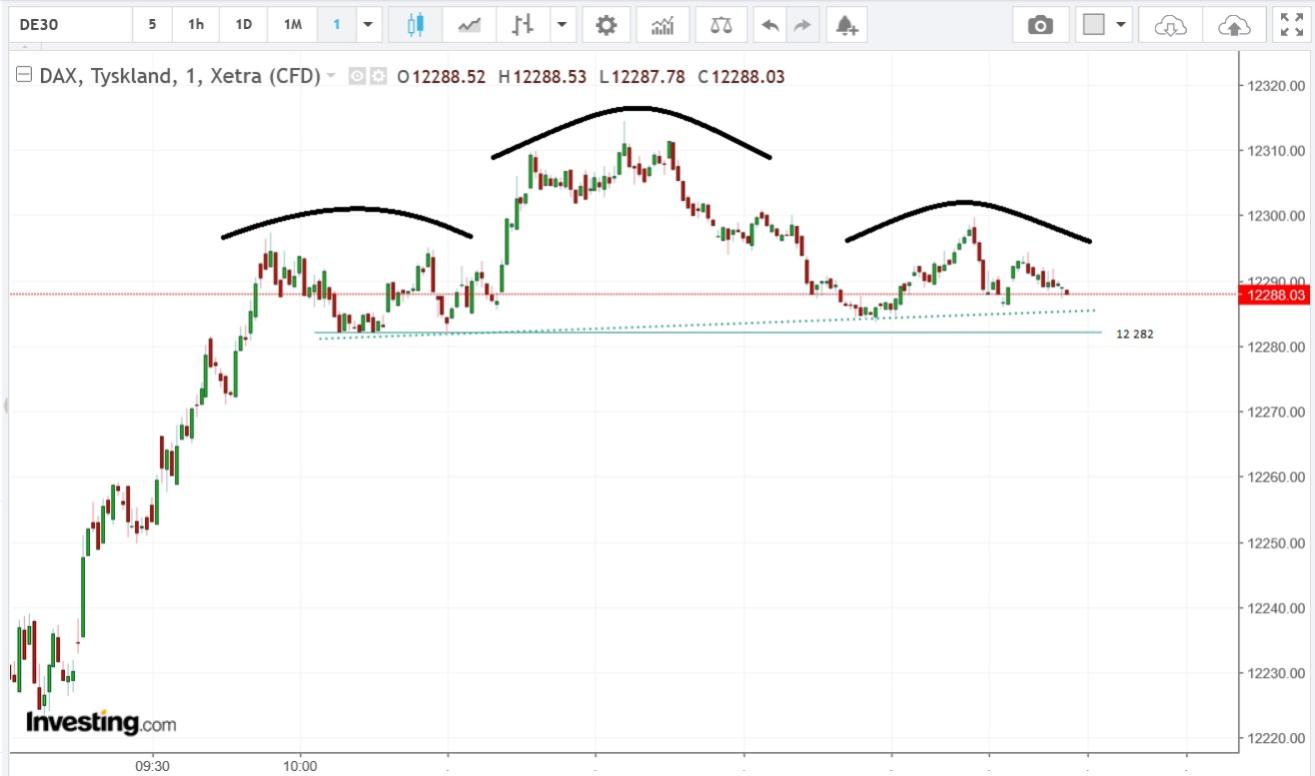Viewport: 1315px width, 776px height.
Task: Select the bar chart style icon
Action: coord(521,25)
